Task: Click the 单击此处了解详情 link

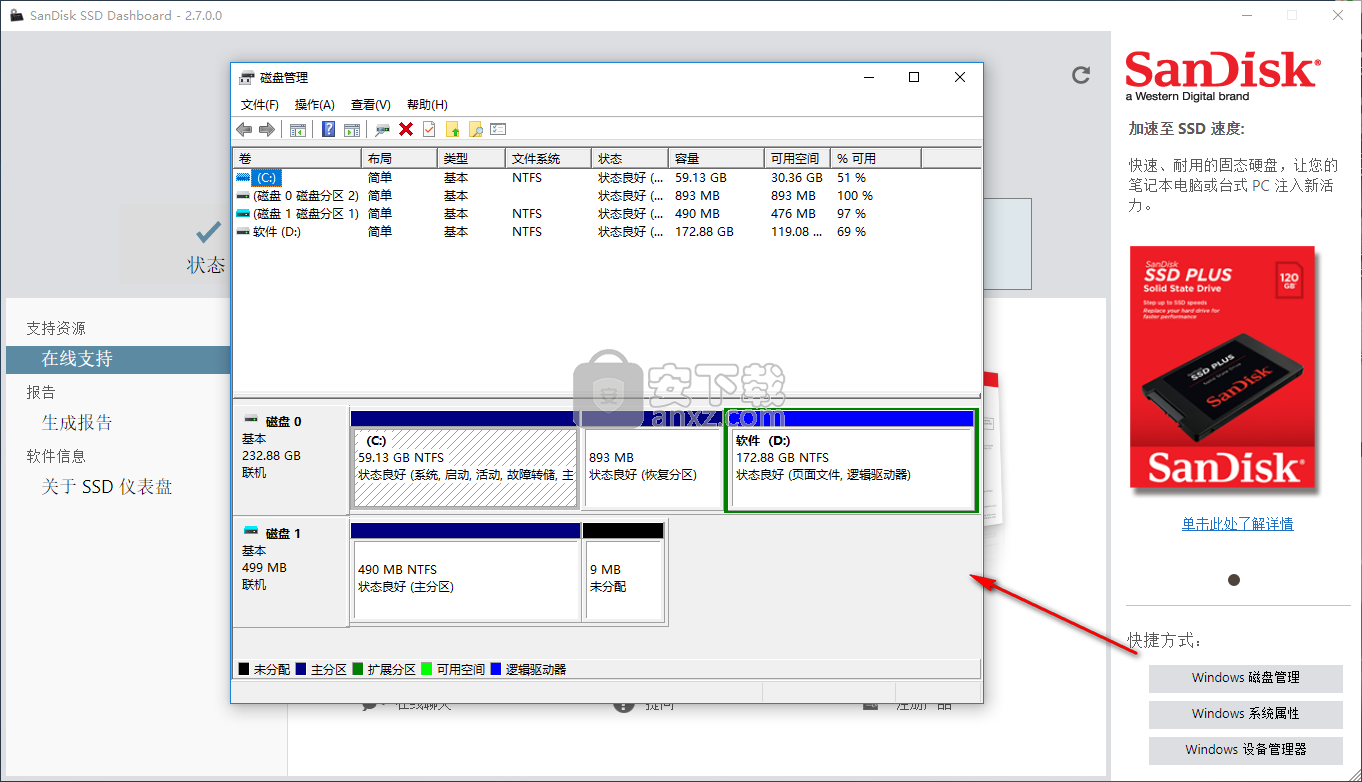Action: click(1237, 524)
